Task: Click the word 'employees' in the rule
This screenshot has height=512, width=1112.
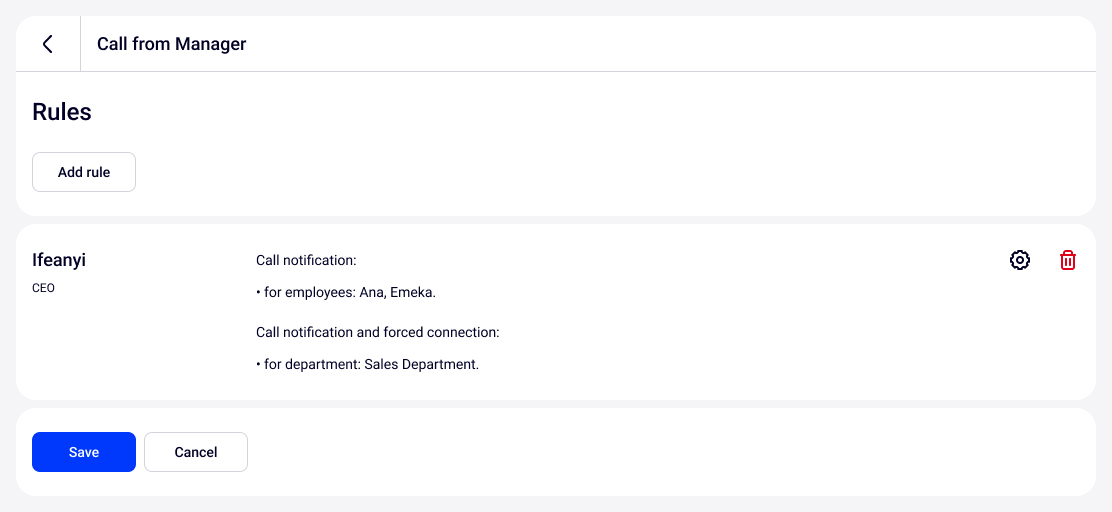Action: click(x=319, y=293)
